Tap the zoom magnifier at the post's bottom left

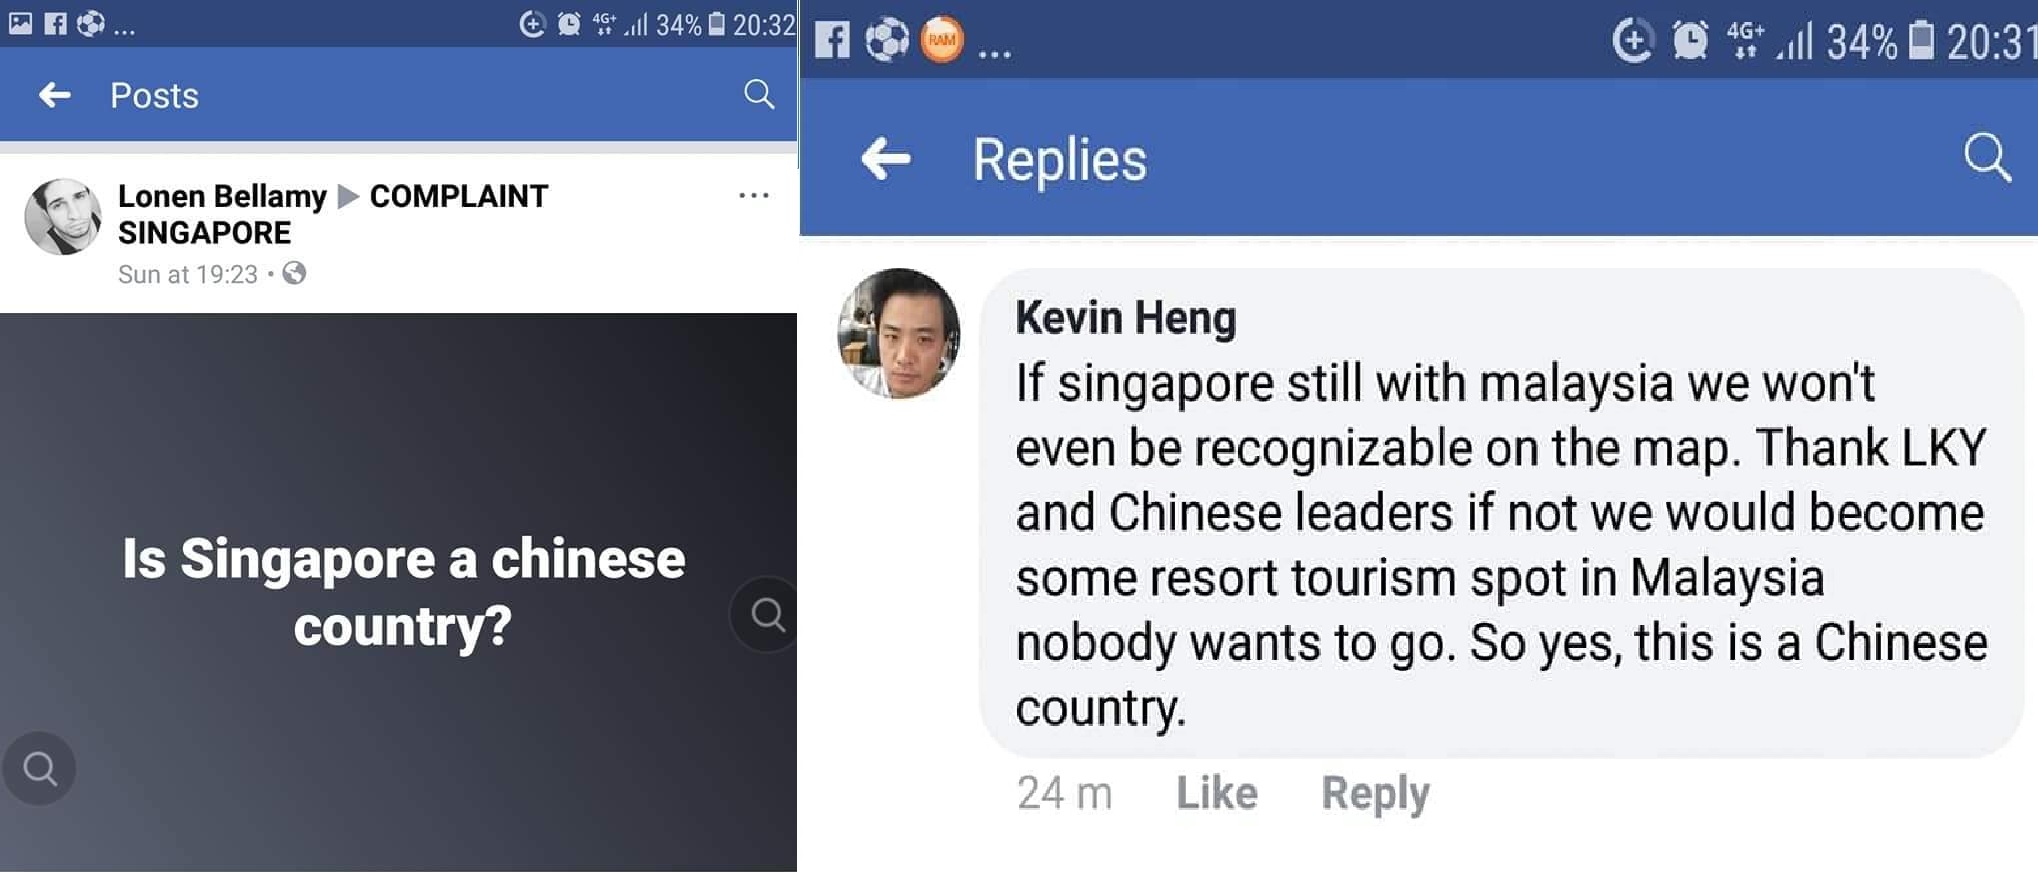point(39,768)
